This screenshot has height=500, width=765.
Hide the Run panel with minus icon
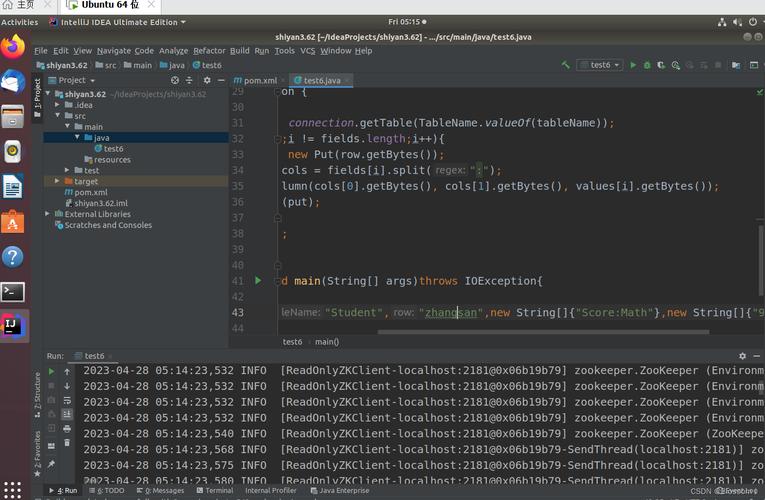757,356
